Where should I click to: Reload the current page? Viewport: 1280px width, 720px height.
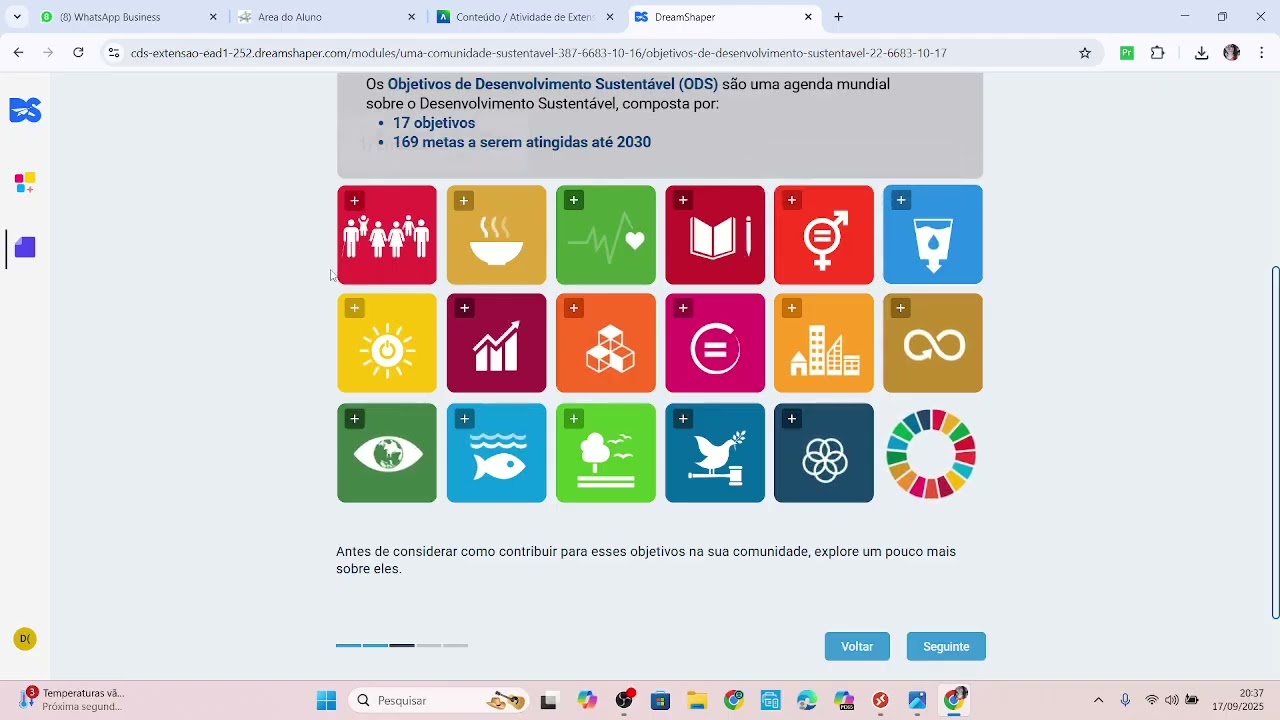point(78,53)
